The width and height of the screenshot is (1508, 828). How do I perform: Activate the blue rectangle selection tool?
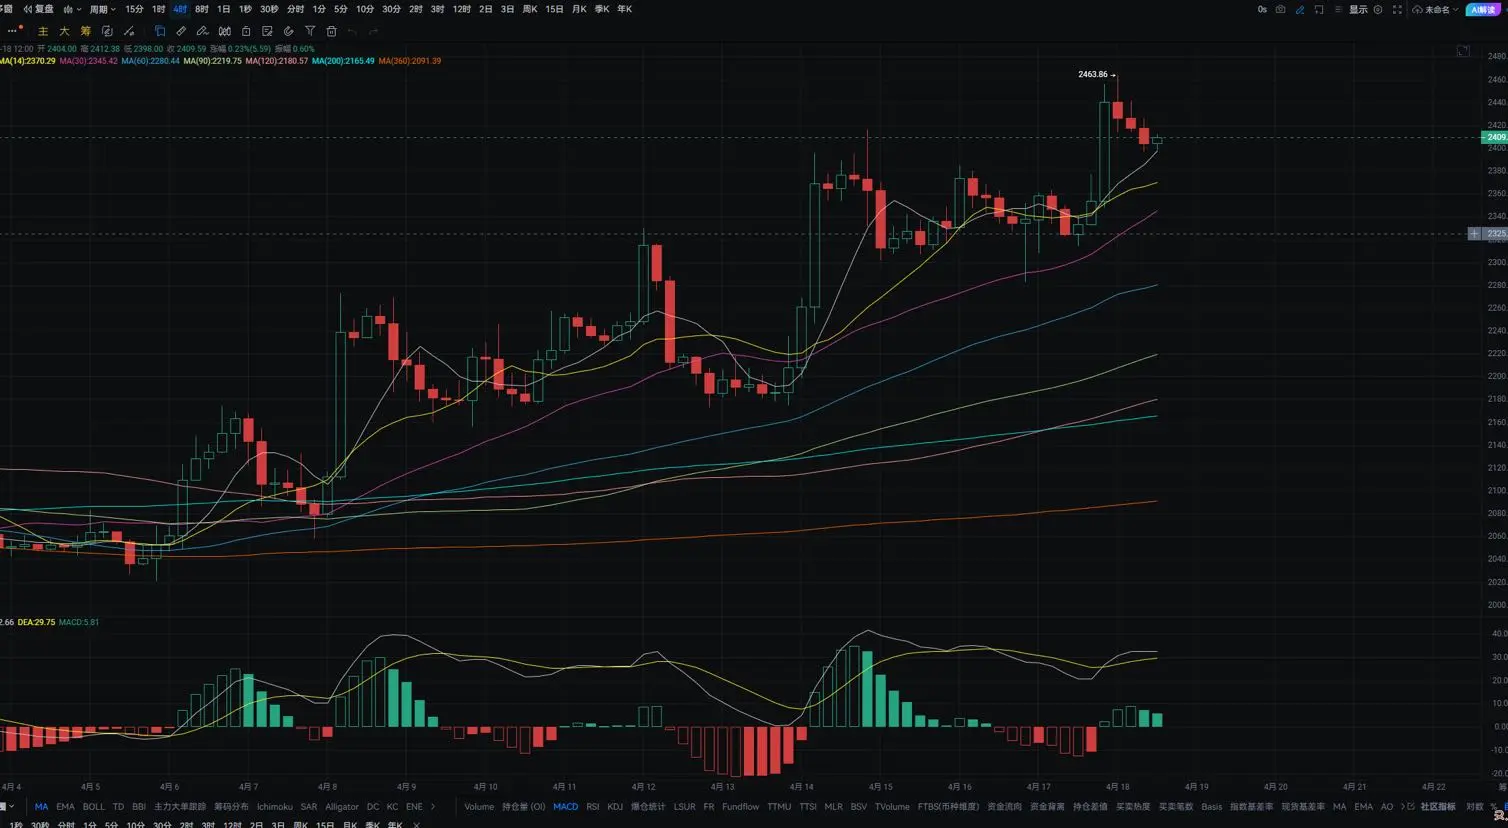(160, 31)
